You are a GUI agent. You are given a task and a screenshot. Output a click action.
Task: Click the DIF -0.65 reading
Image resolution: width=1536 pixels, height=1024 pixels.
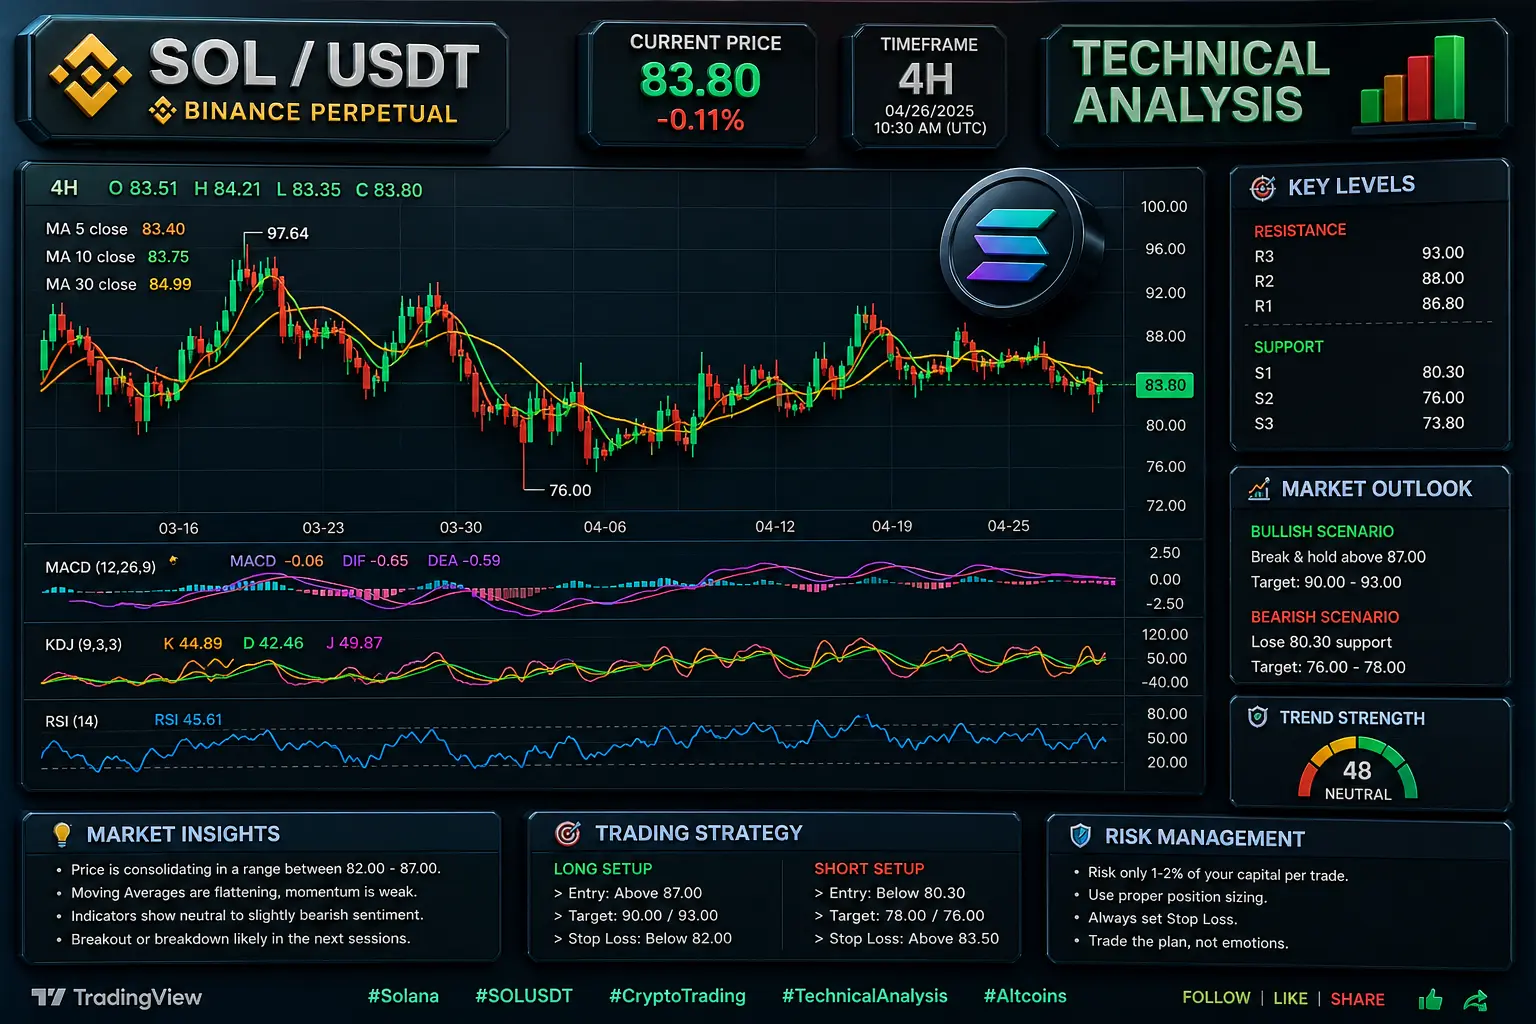(x=375, y=561)
